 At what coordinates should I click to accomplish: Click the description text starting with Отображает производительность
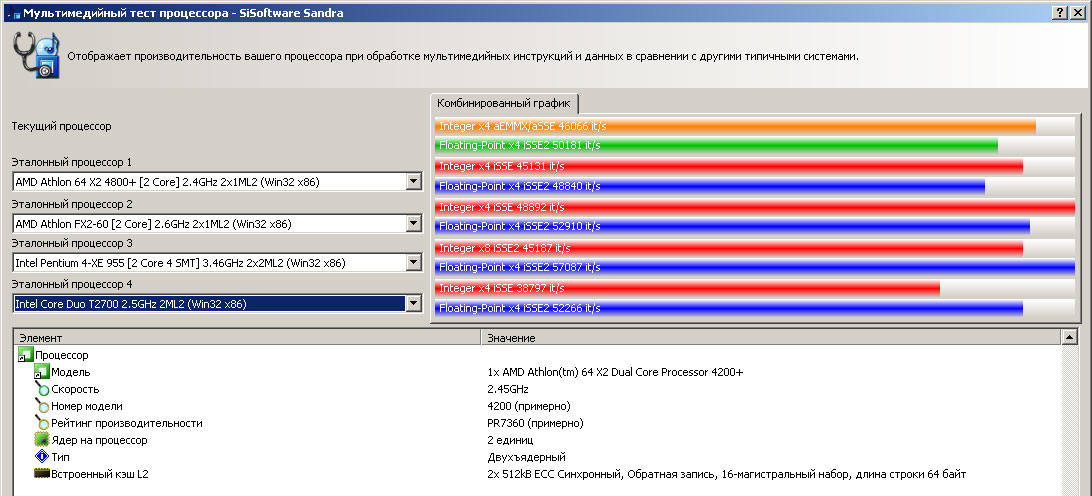coord(462,56)
